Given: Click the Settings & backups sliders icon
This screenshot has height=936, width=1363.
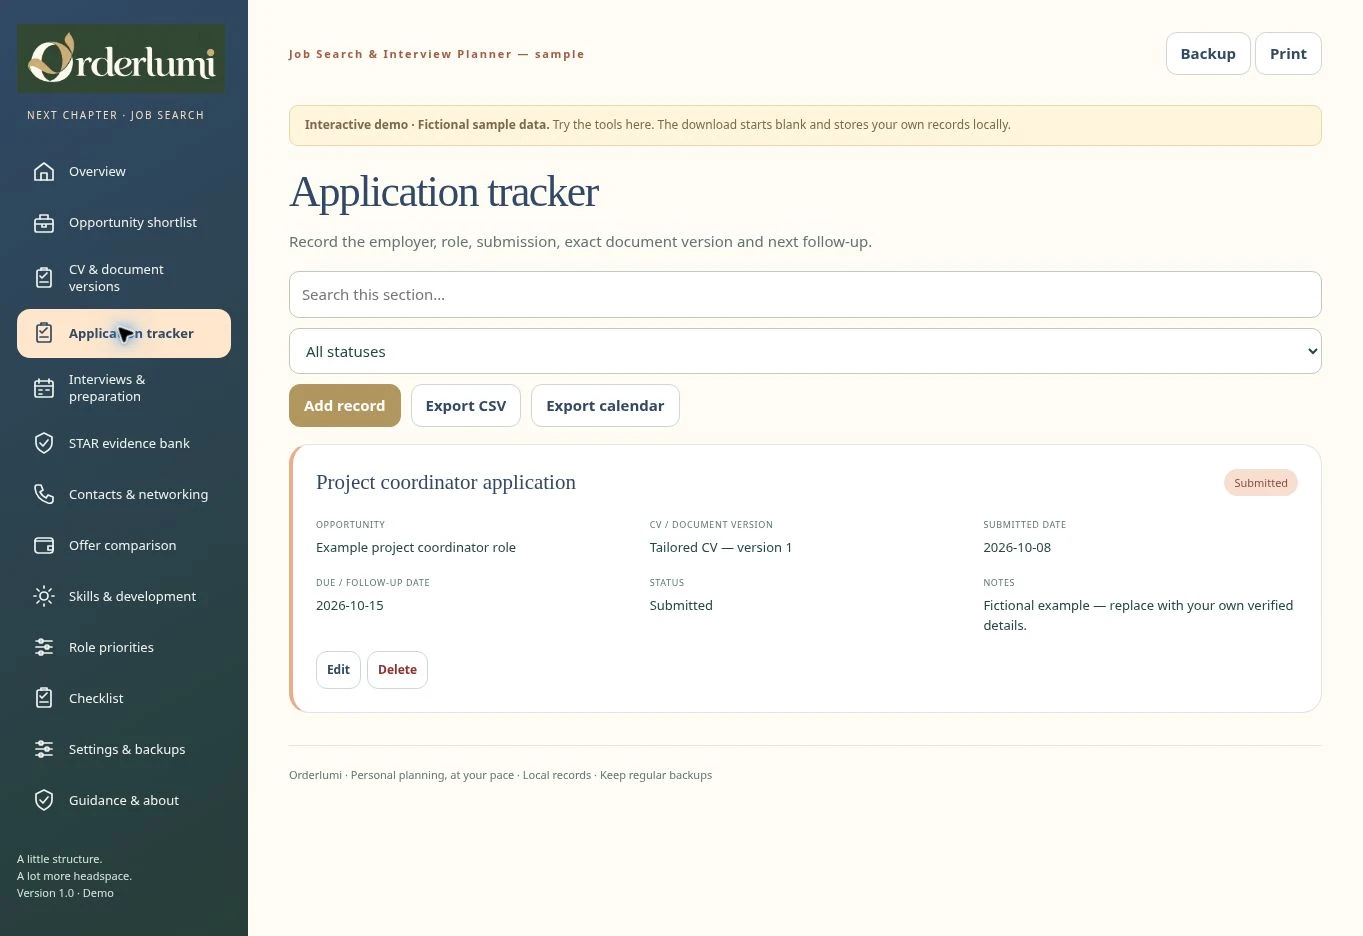Looking at the screenshot, I should click(44, 749).
